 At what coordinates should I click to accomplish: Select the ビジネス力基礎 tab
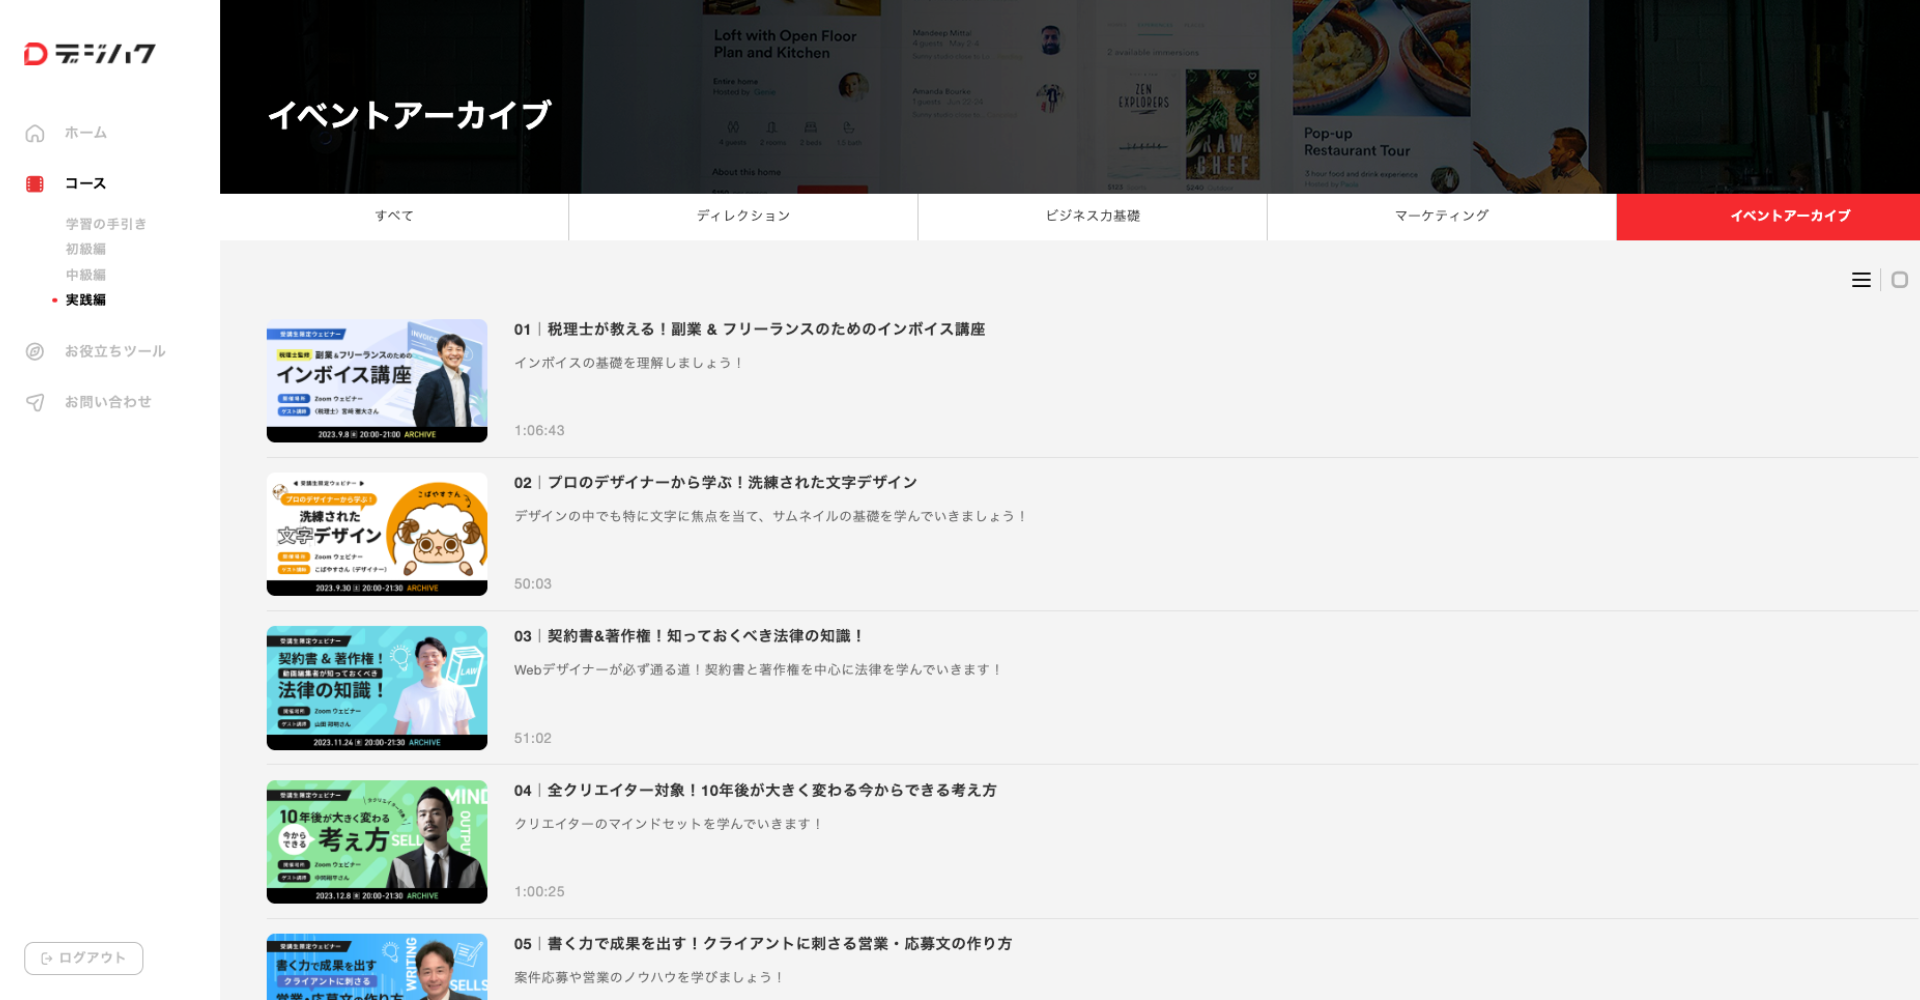click(1092, 216)
